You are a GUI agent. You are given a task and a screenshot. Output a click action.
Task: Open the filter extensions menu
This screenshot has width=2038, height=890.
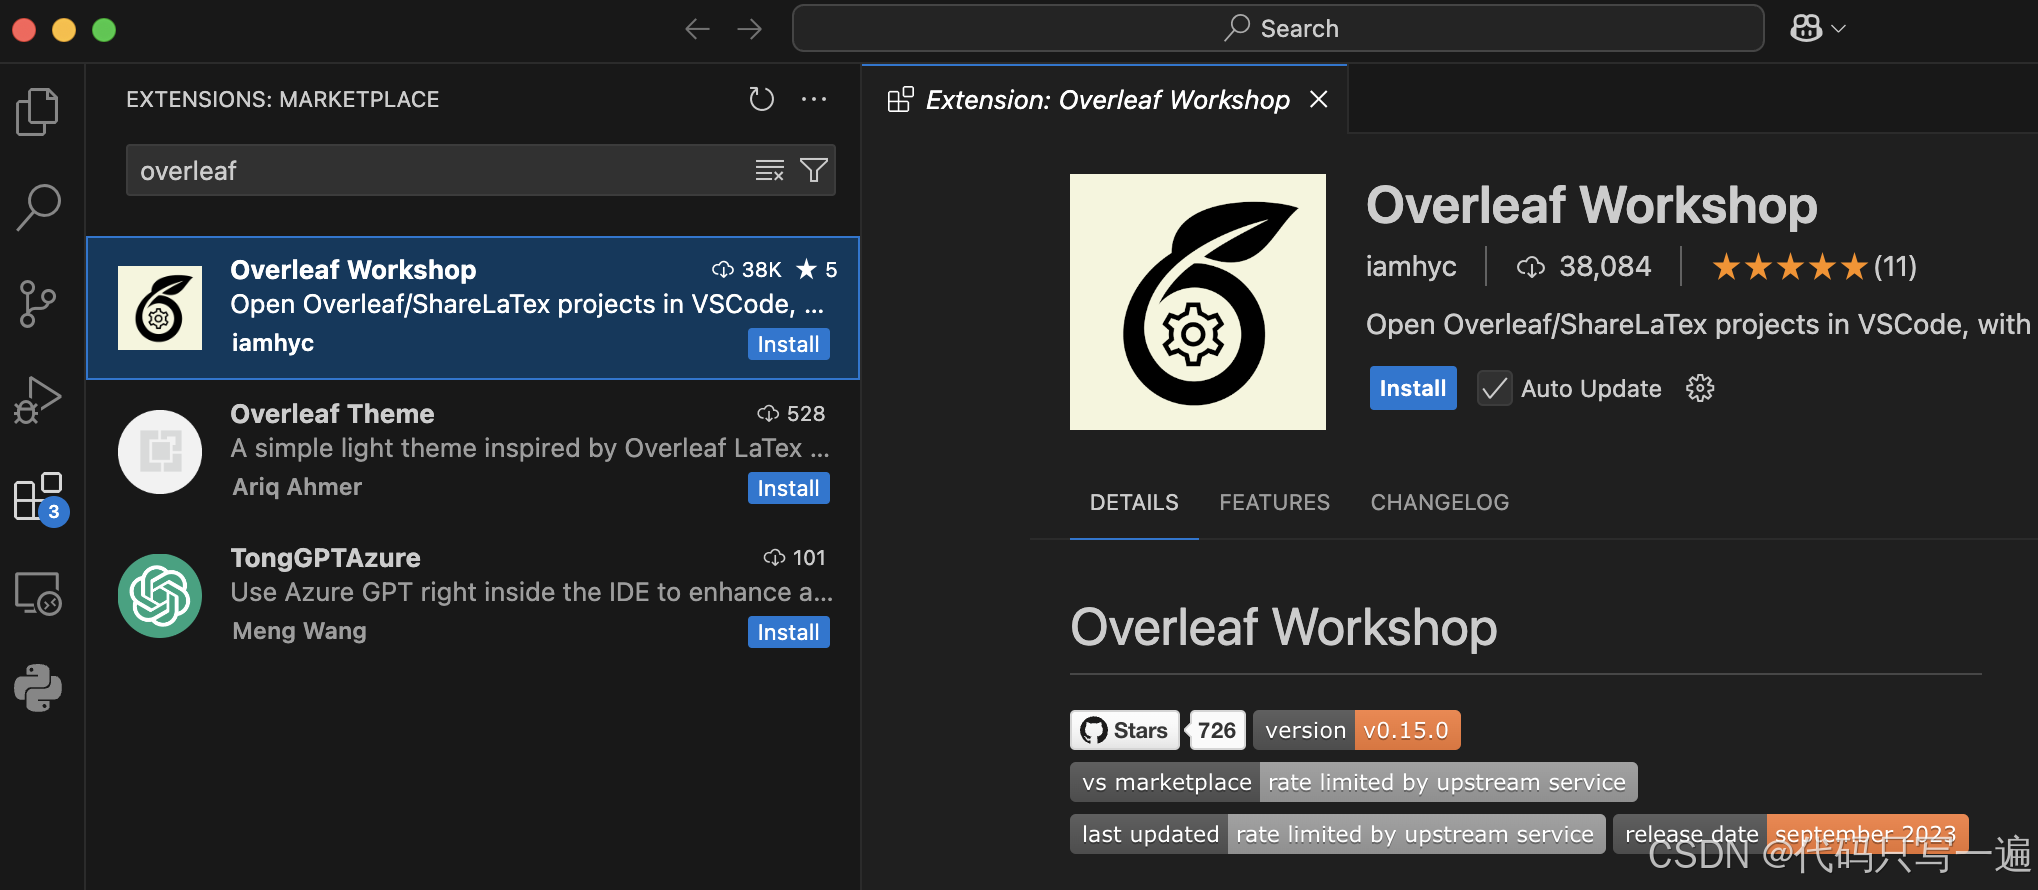coord(814,171)
